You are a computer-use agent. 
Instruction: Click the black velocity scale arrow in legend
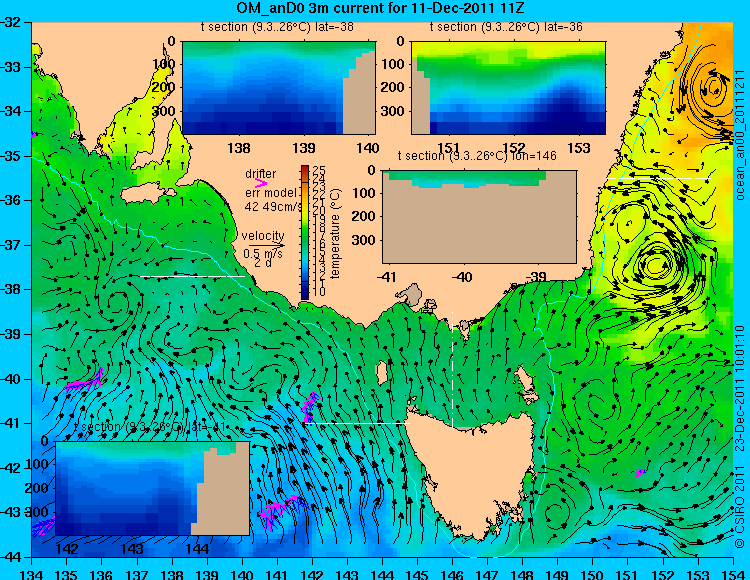click(266, 246)
